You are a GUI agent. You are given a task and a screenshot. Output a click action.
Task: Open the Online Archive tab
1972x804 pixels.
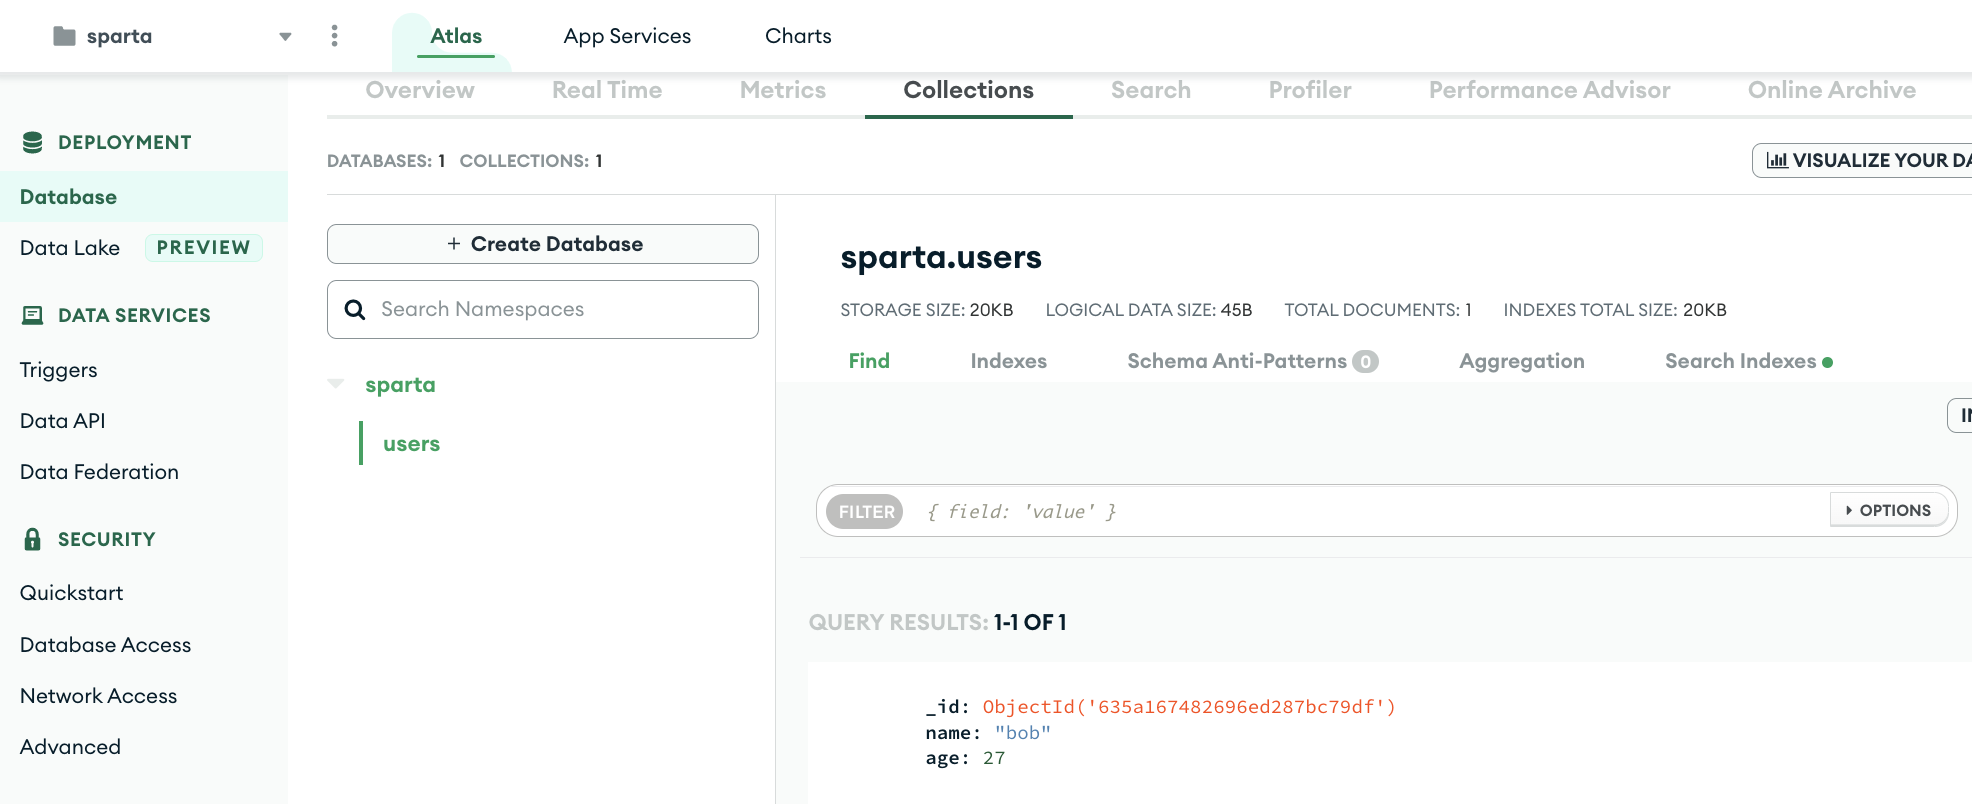(x=1832, y=90)
